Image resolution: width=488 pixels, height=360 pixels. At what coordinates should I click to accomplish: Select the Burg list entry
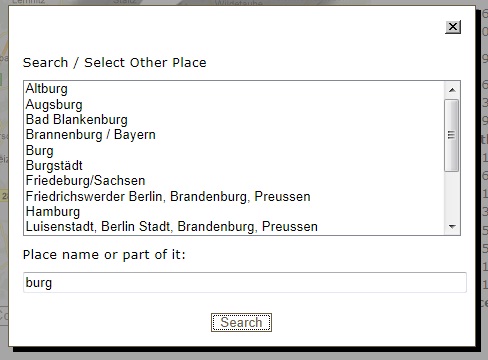[234, 150]
